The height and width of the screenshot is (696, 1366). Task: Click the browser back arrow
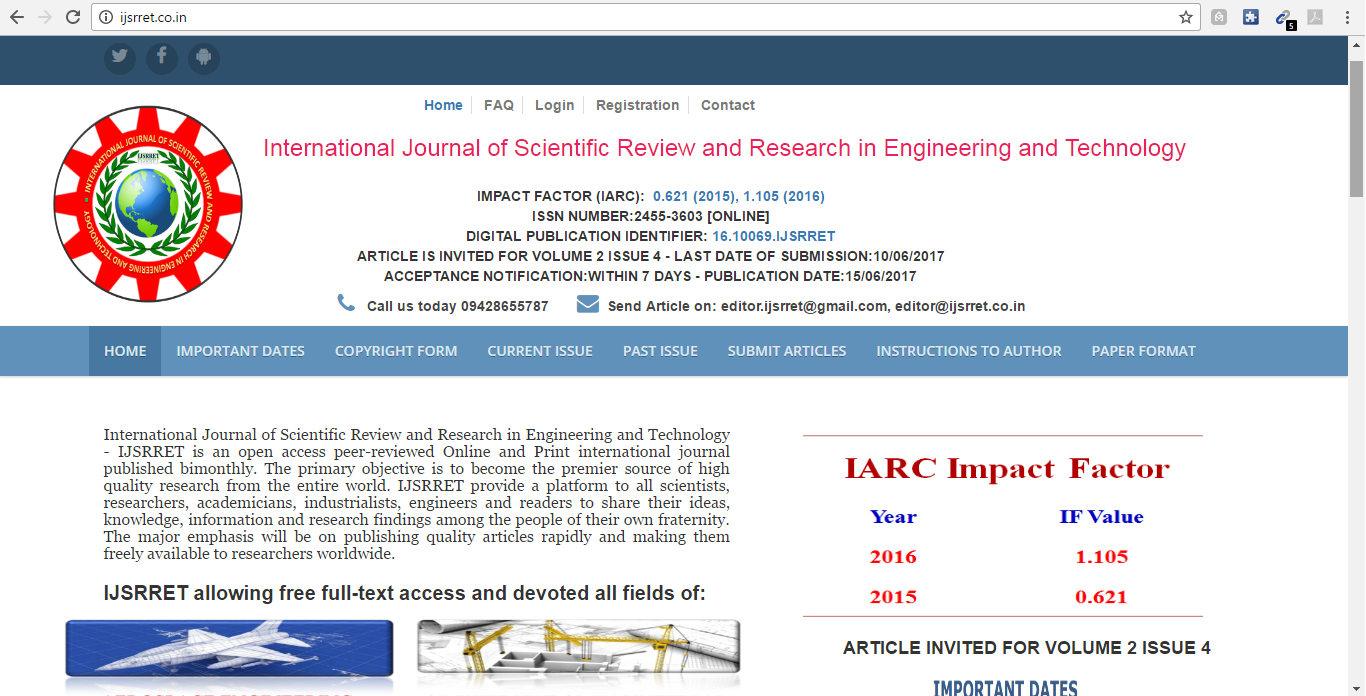coord(16,17)
